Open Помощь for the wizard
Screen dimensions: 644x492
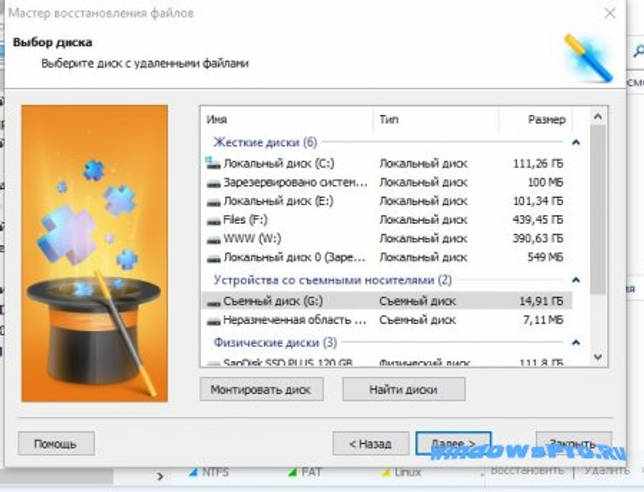point(56,444)
